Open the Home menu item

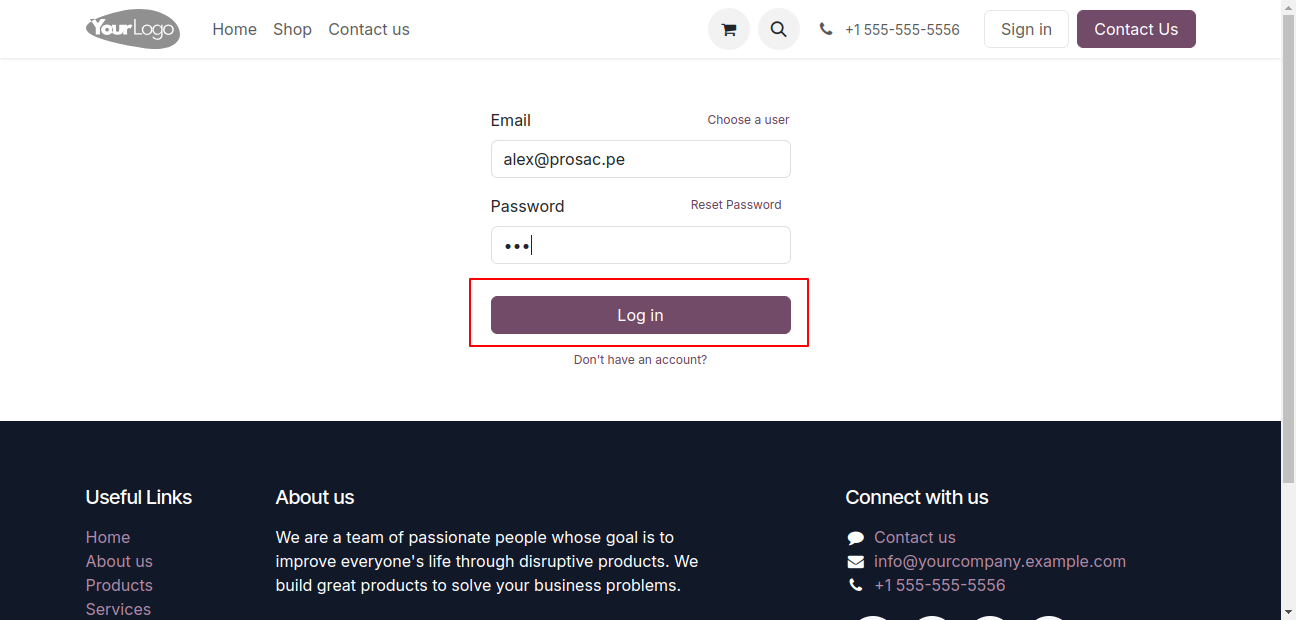click(x=235, y=29)
